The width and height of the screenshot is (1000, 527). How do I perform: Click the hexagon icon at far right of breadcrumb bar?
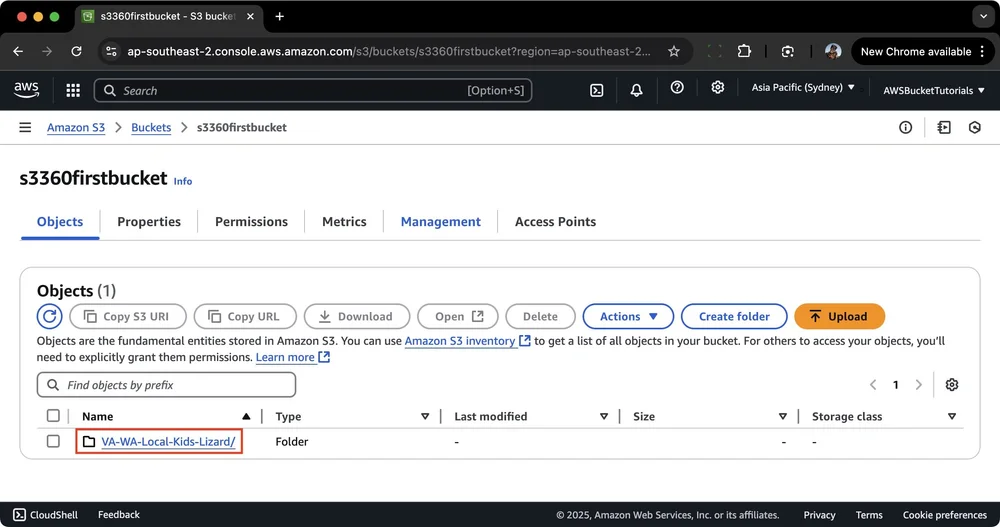click(x=974, y=128)
